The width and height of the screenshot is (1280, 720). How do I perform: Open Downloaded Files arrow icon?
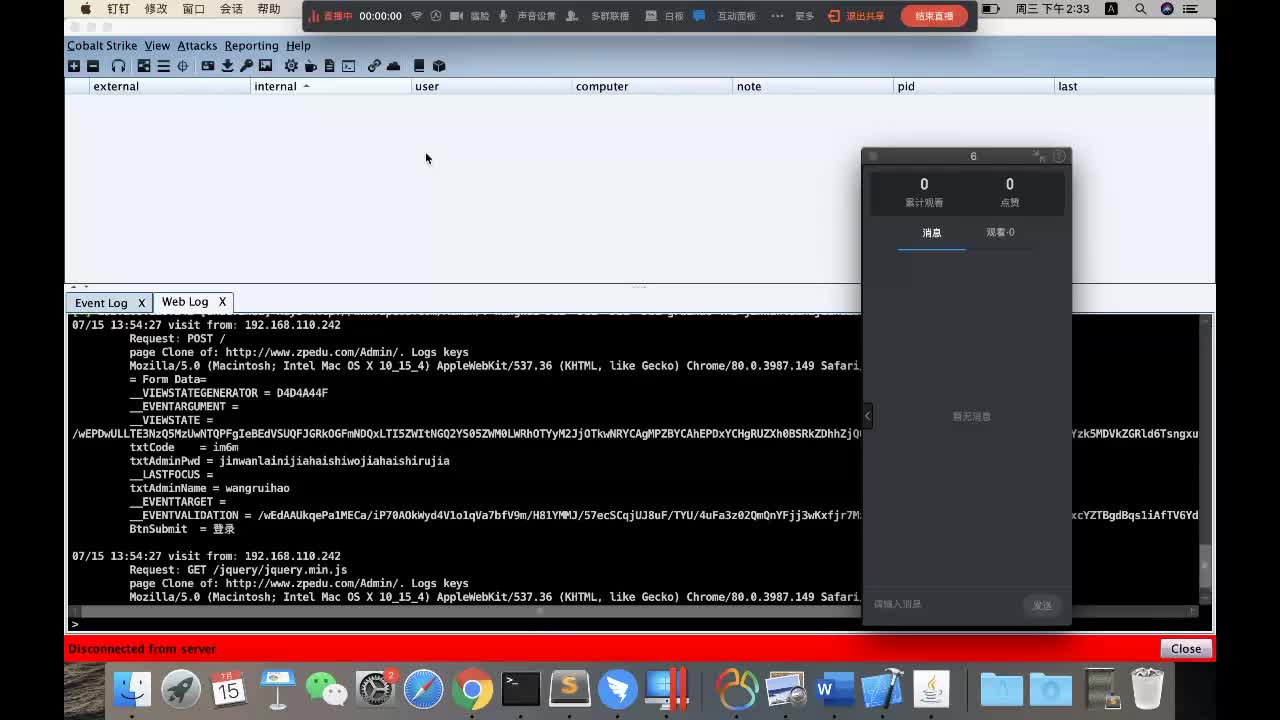227,66
